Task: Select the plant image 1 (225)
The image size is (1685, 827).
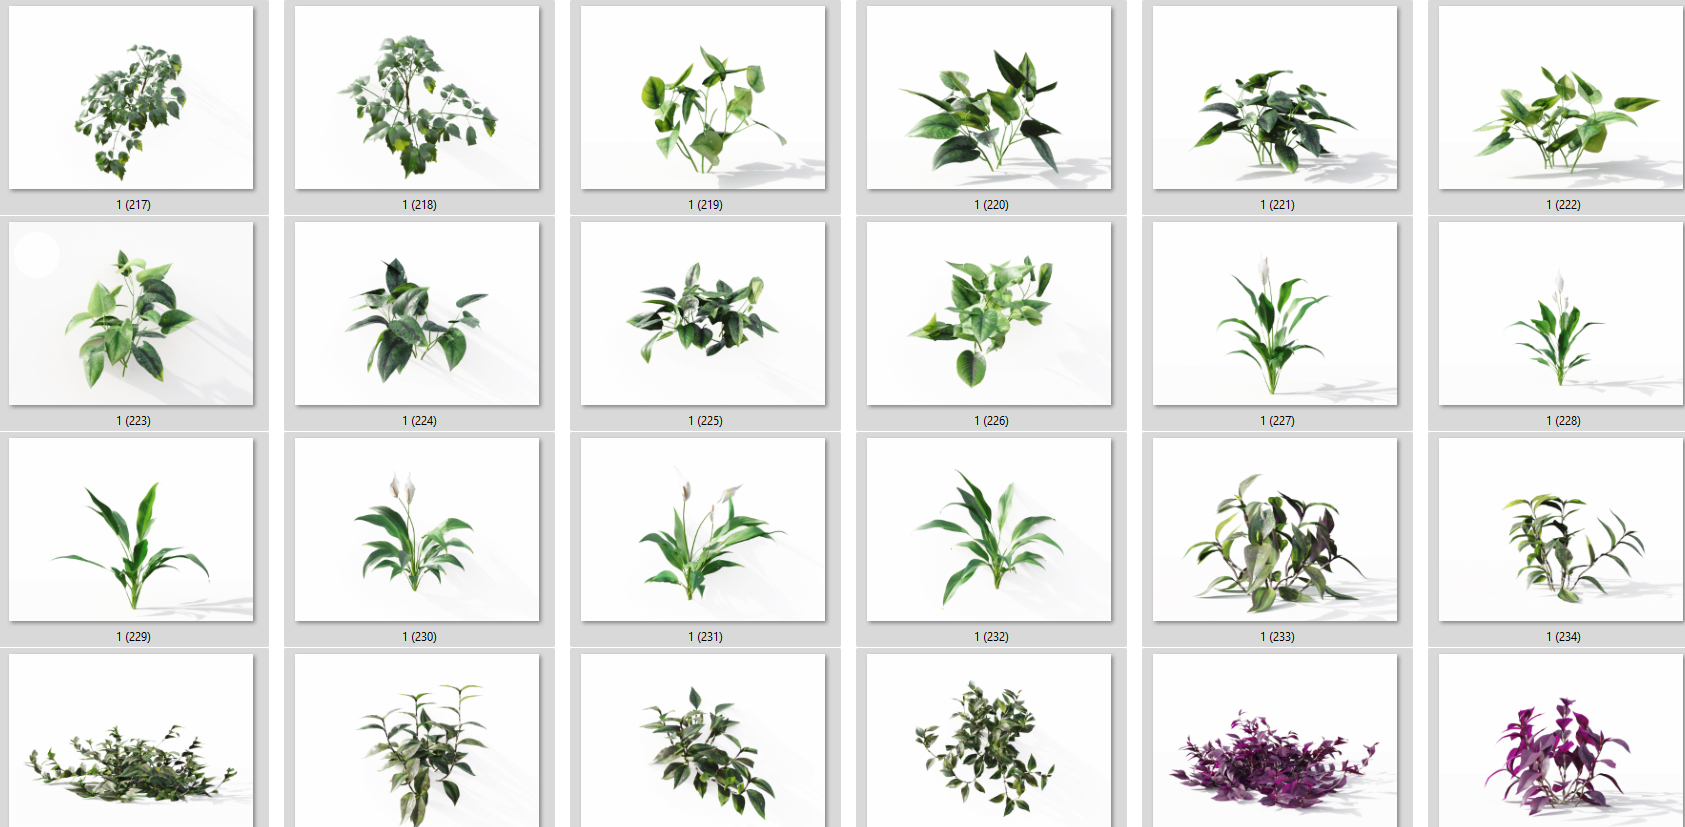Action: coord(703,313)
